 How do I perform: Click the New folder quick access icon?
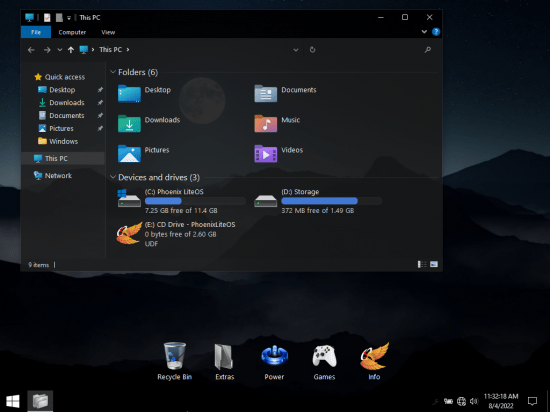point(59,18)
